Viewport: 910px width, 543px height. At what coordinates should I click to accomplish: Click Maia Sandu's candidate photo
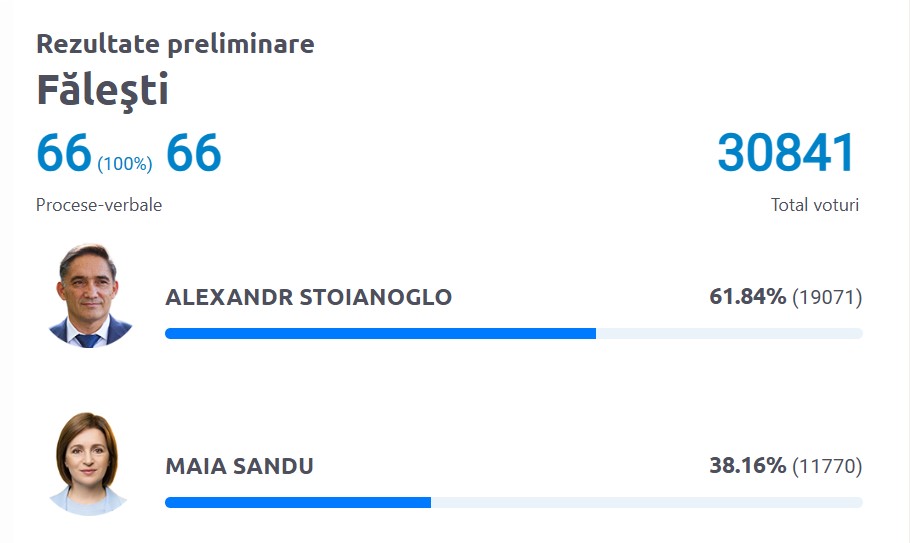pos(90,464)
